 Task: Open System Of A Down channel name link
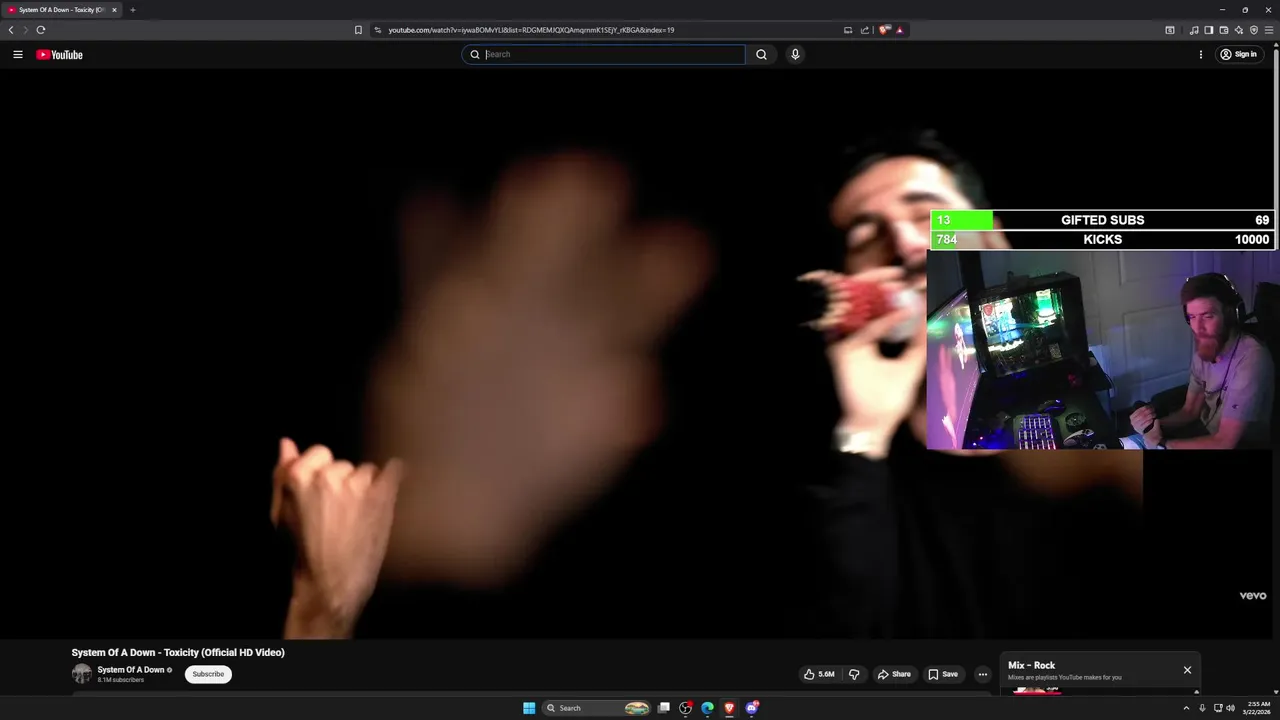pos(131,670)
